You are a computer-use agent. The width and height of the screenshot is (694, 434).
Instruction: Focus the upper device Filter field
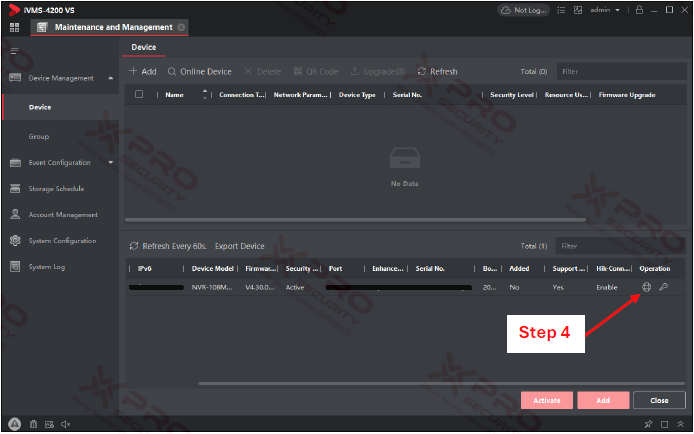(x=621, y=71)
